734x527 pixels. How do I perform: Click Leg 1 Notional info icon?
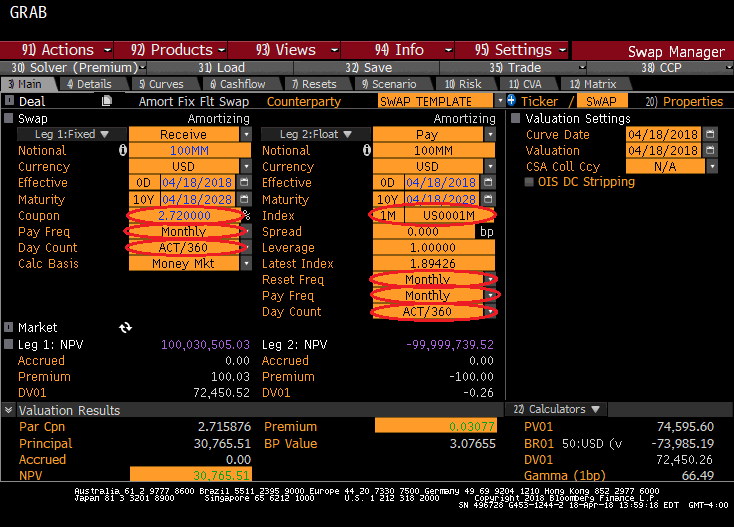coord(123,150)
